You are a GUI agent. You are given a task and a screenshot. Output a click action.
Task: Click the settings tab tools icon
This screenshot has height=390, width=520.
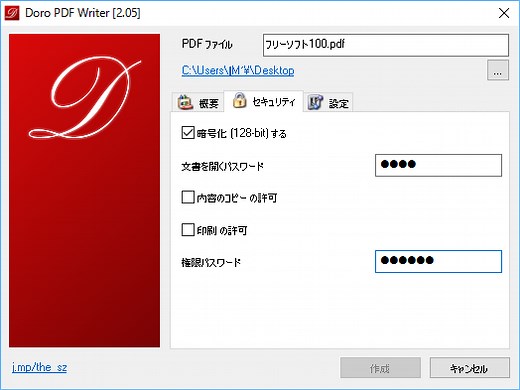[x=315, y=102]
